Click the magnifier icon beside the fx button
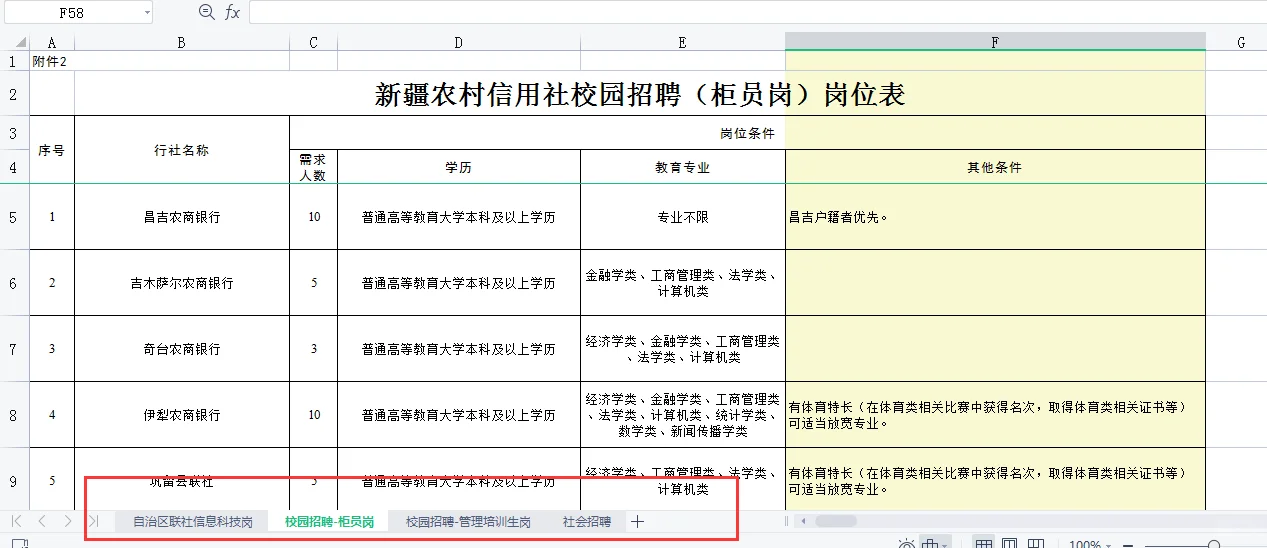Image resolution: width=1267 pixels, height=548 pixels. (207, 12)
